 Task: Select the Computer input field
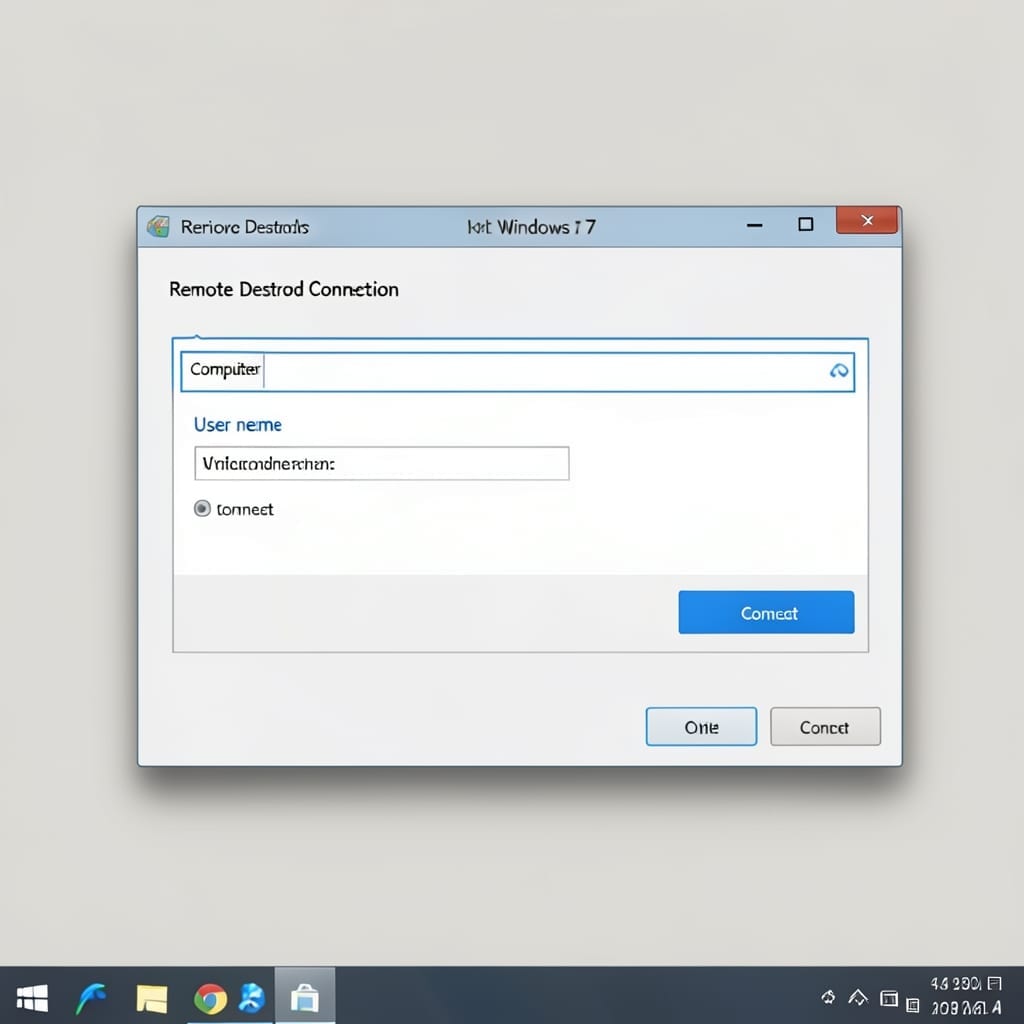coord(517,372)
